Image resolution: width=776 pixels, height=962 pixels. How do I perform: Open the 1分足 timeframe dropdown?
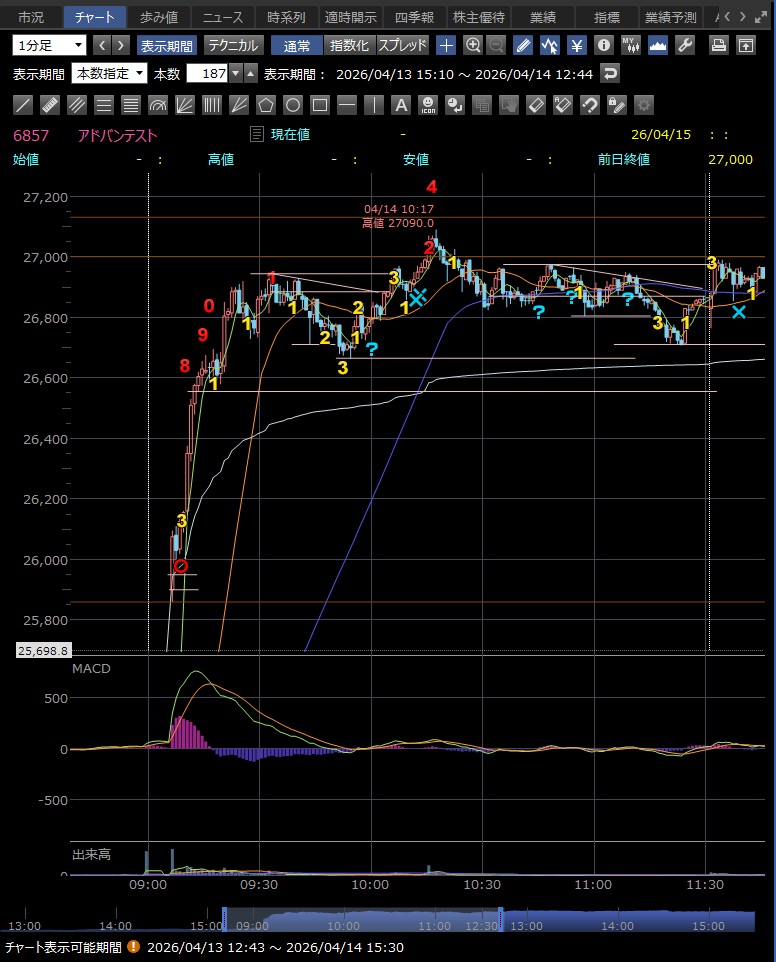50,45
